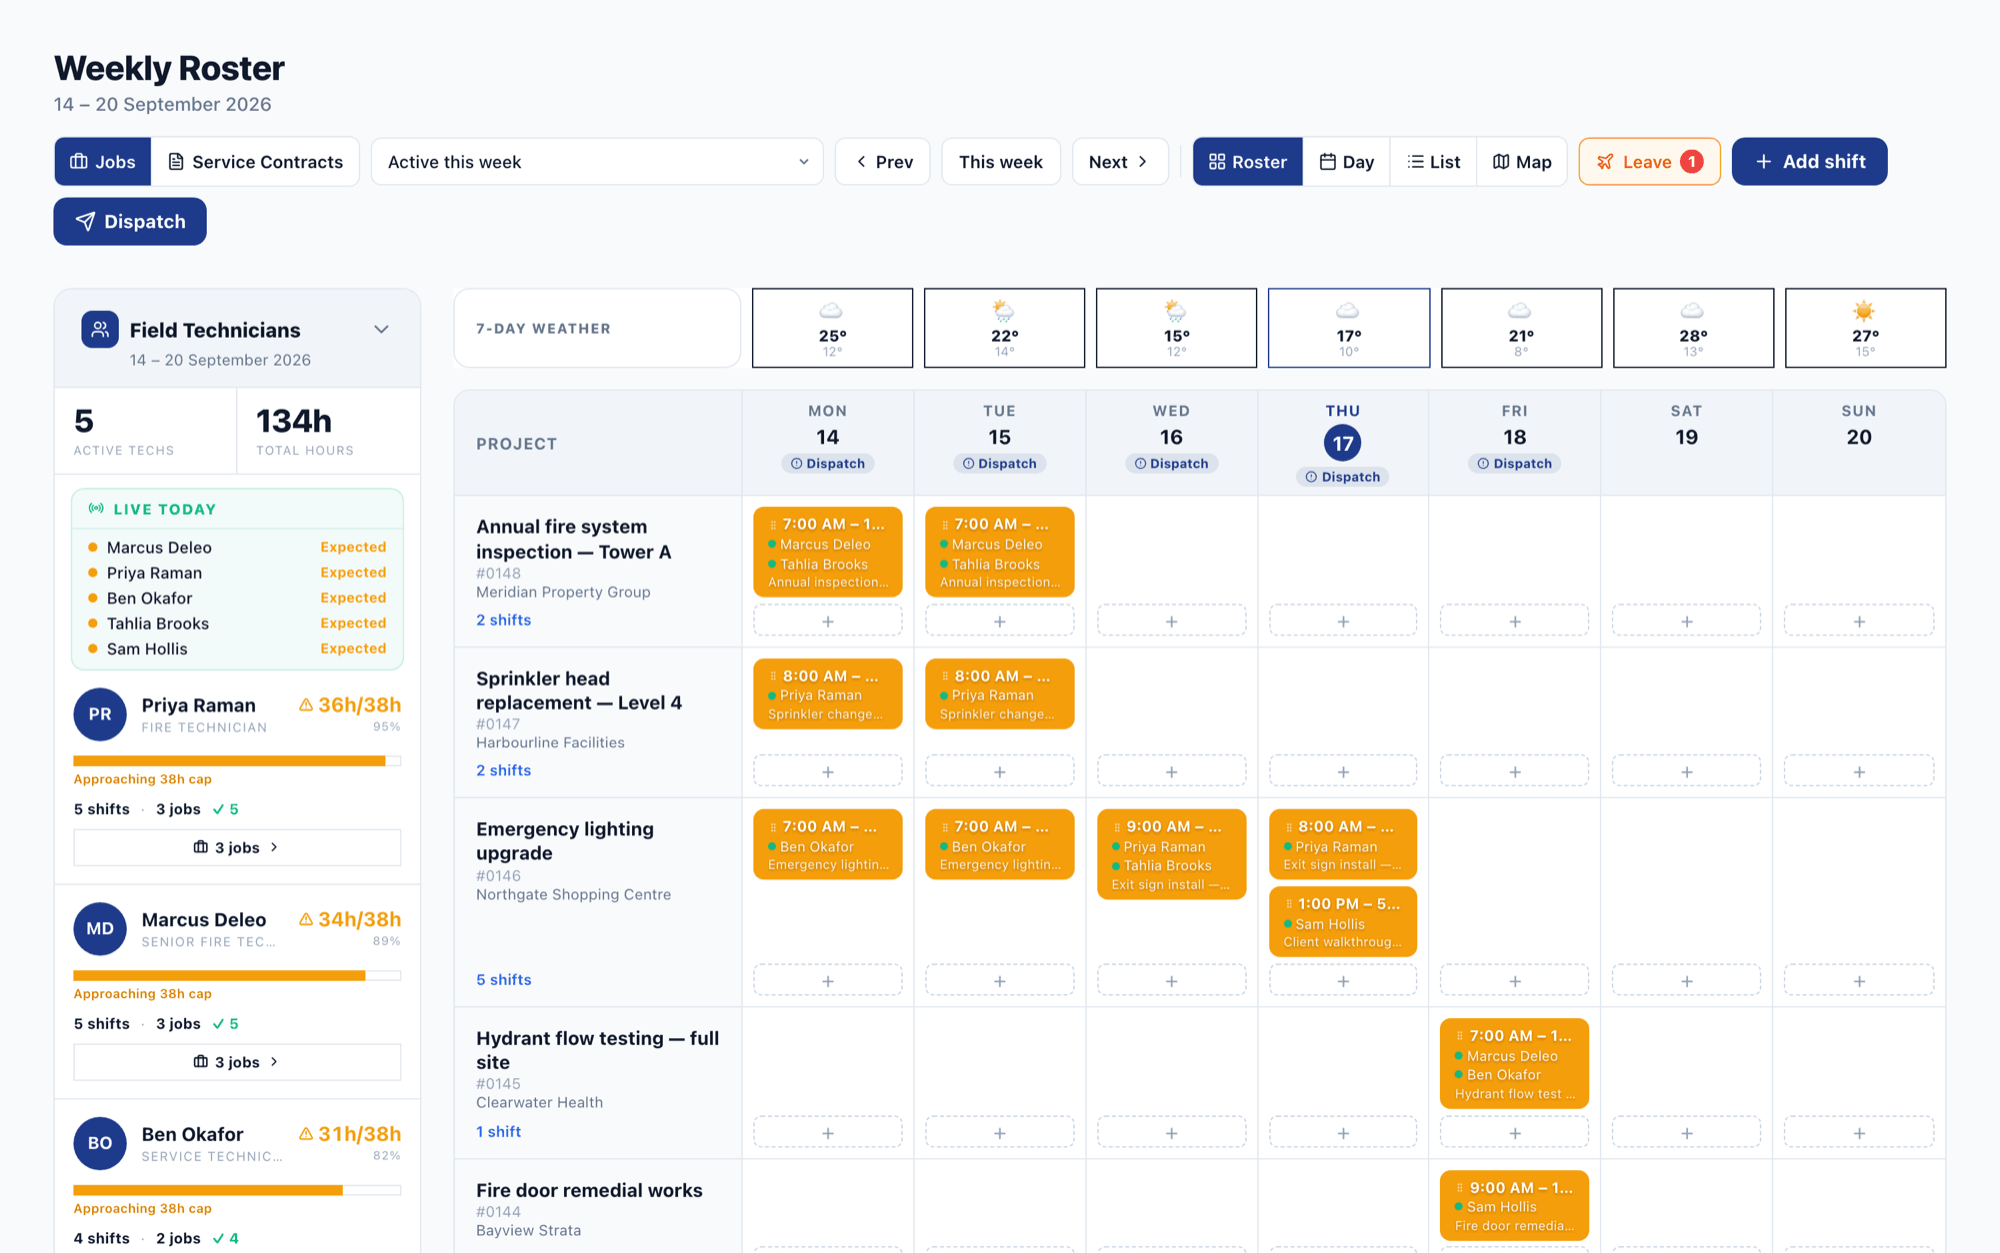Click the Add shift button
This screenshot has height=1253, width=2000.
(x=1809, y=162)
